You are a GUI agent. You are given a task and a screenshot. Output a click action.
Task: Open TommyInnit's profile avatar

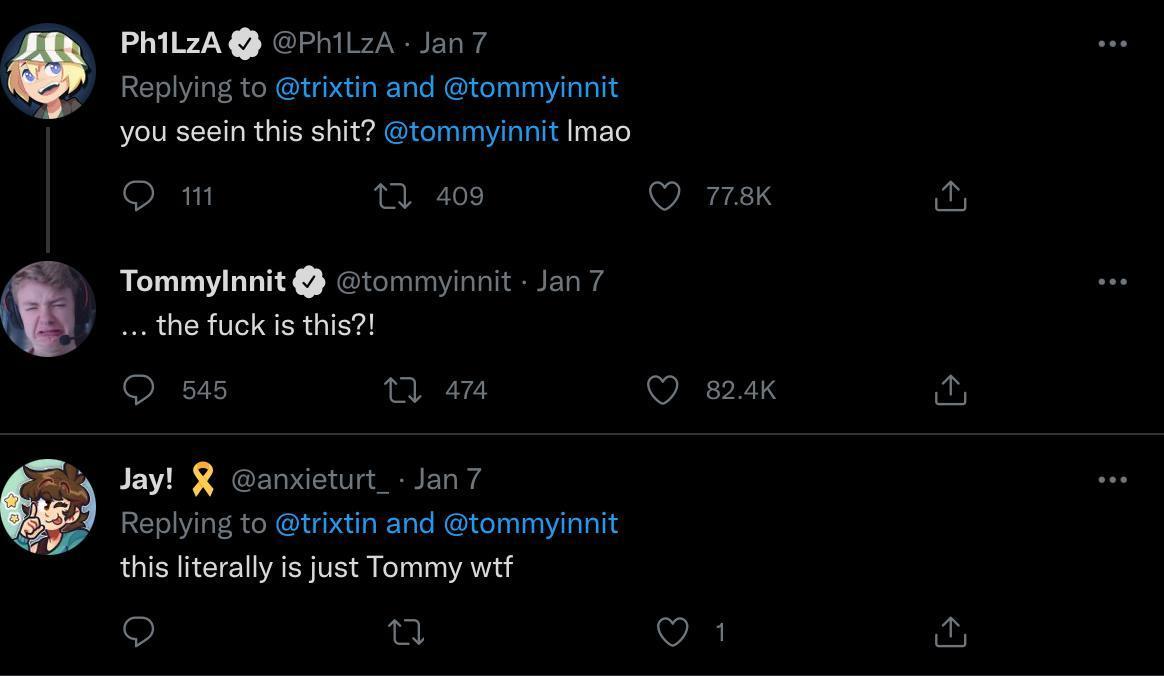coord(48,308)
